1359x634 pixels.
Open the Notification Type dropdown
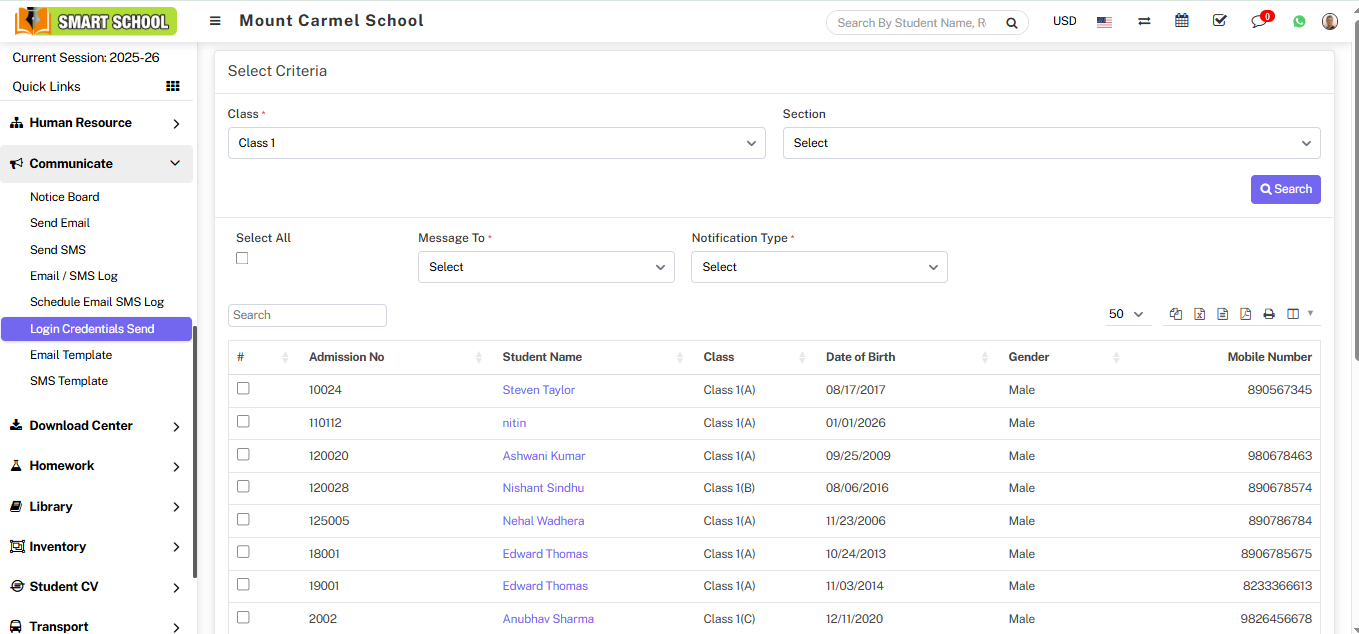coord(819,267)
